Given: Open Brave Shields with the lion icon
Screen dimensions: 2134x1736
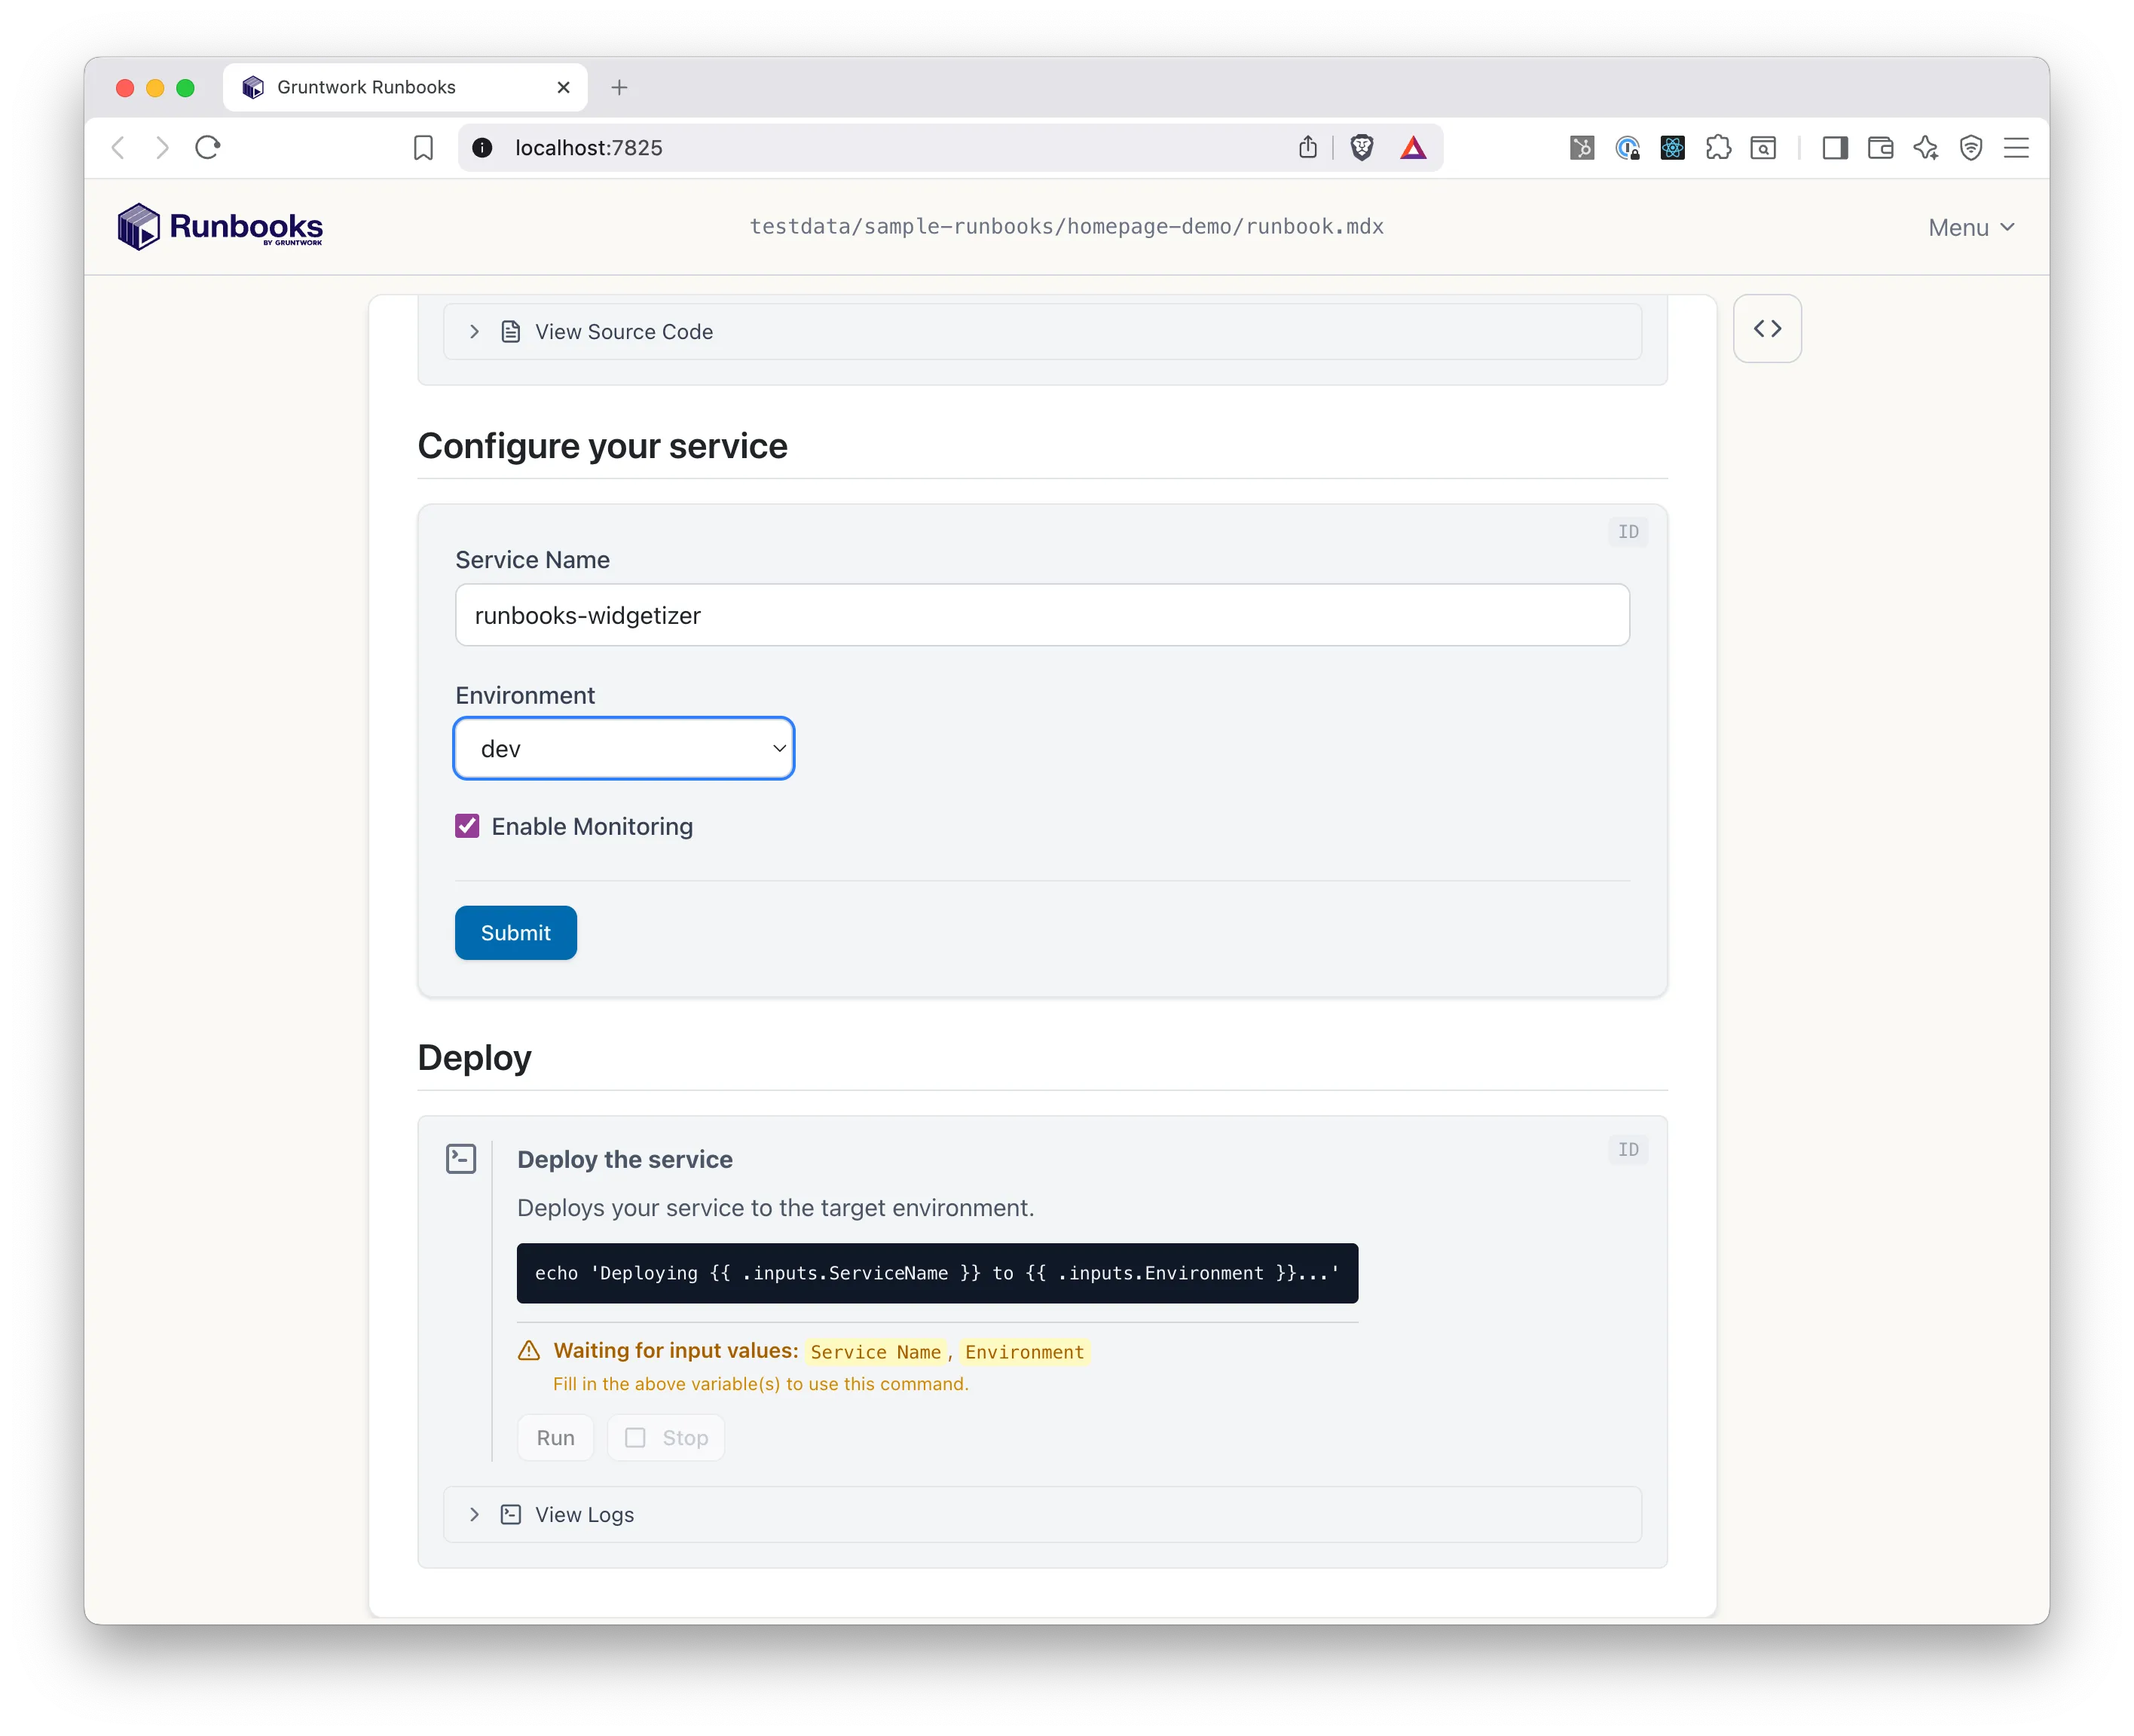Looking at the screenshot, I should (1361, 147).
